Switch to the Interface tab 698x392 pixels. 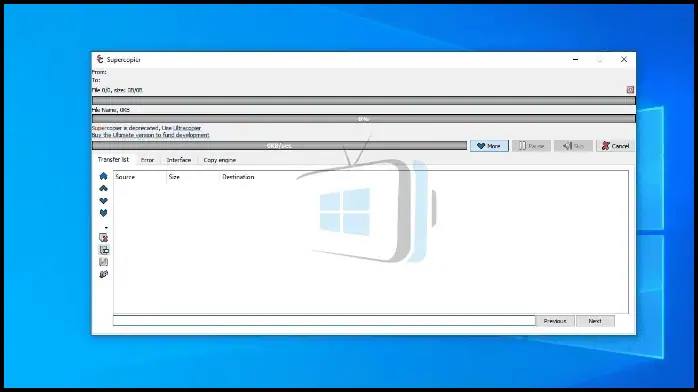(x=179, y=160)
